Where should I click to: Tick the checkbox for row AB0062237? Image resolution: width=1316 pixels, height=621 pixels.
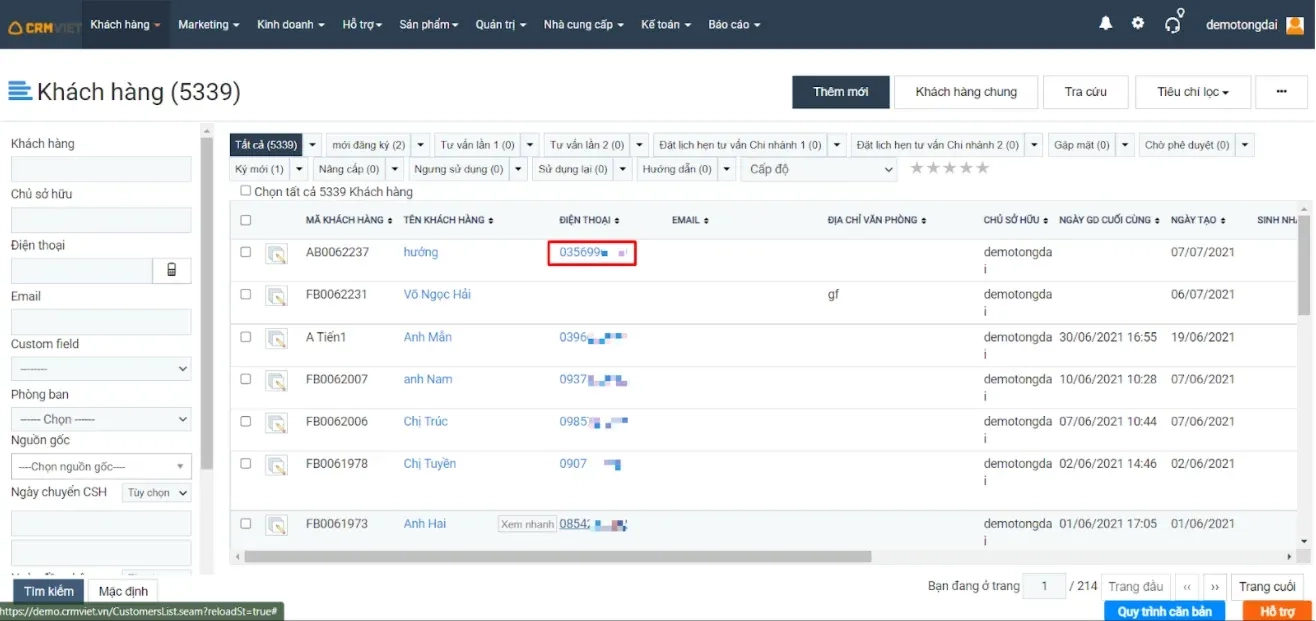point(246,252)
